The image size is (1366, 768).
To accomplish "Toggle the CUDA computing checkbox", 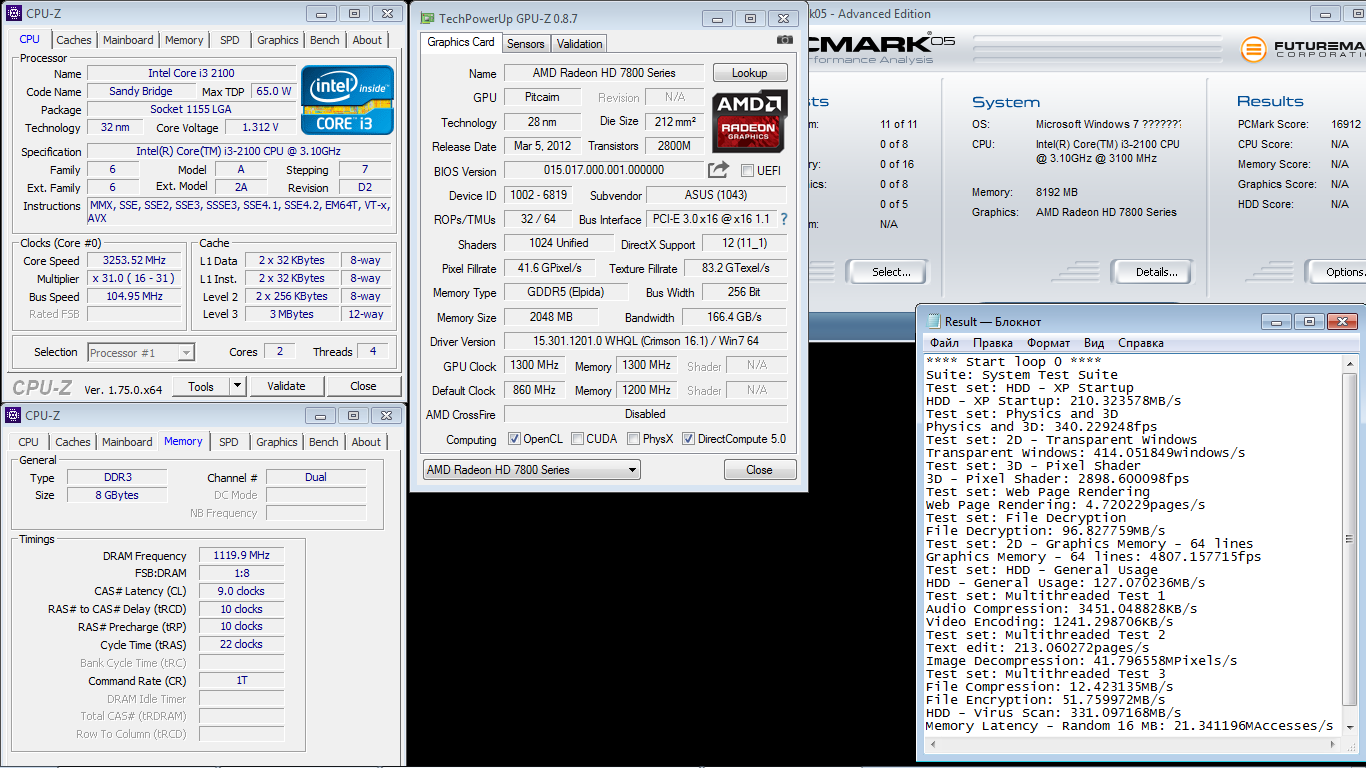I will coord(577,439).
